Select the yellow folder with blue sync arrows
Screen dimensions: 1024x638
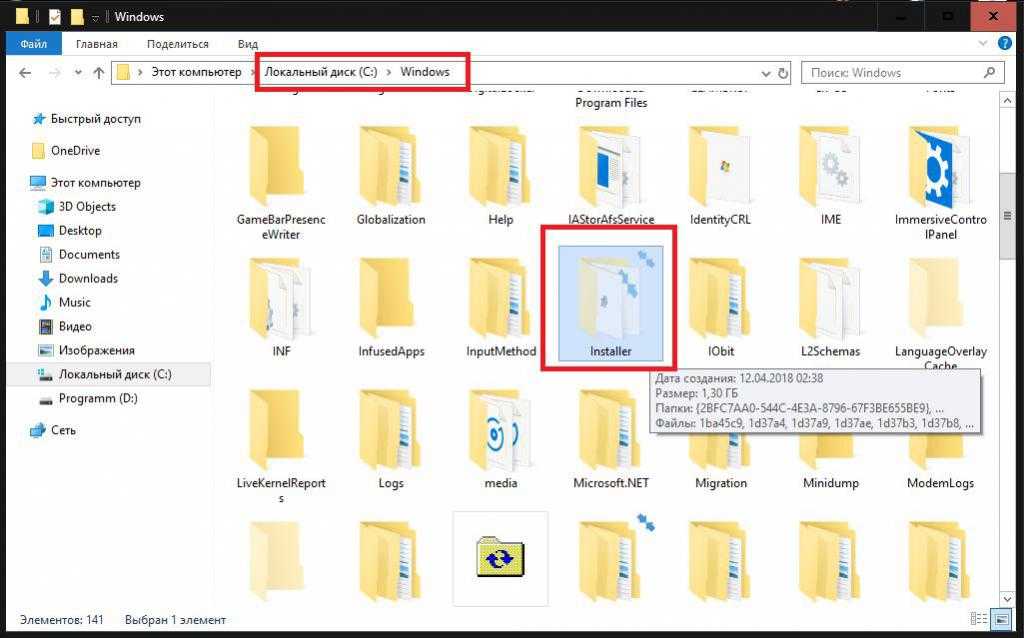pyautogui.click(x=501, y=559)
